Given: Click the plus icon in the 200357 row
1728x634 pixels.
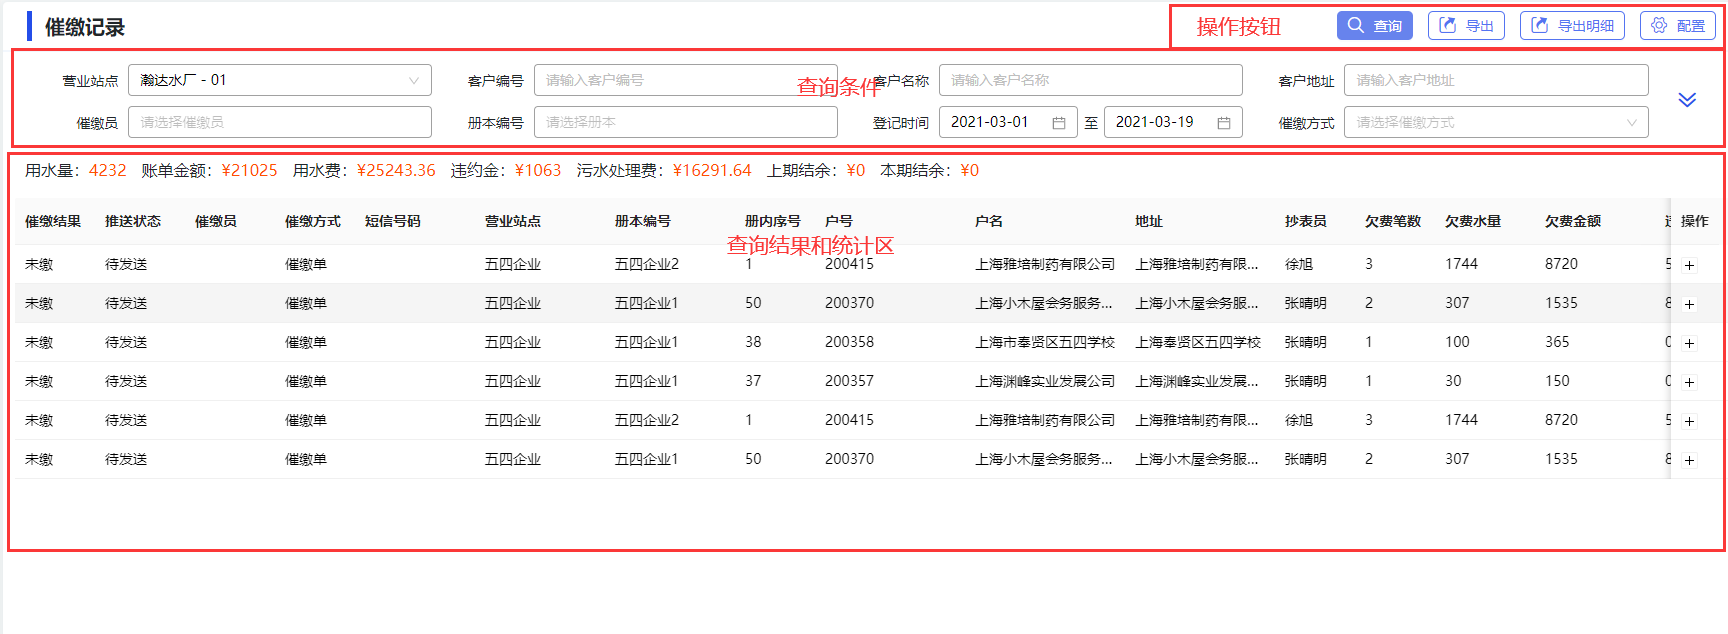Looking at the screenshot, I should point(1689,382).
